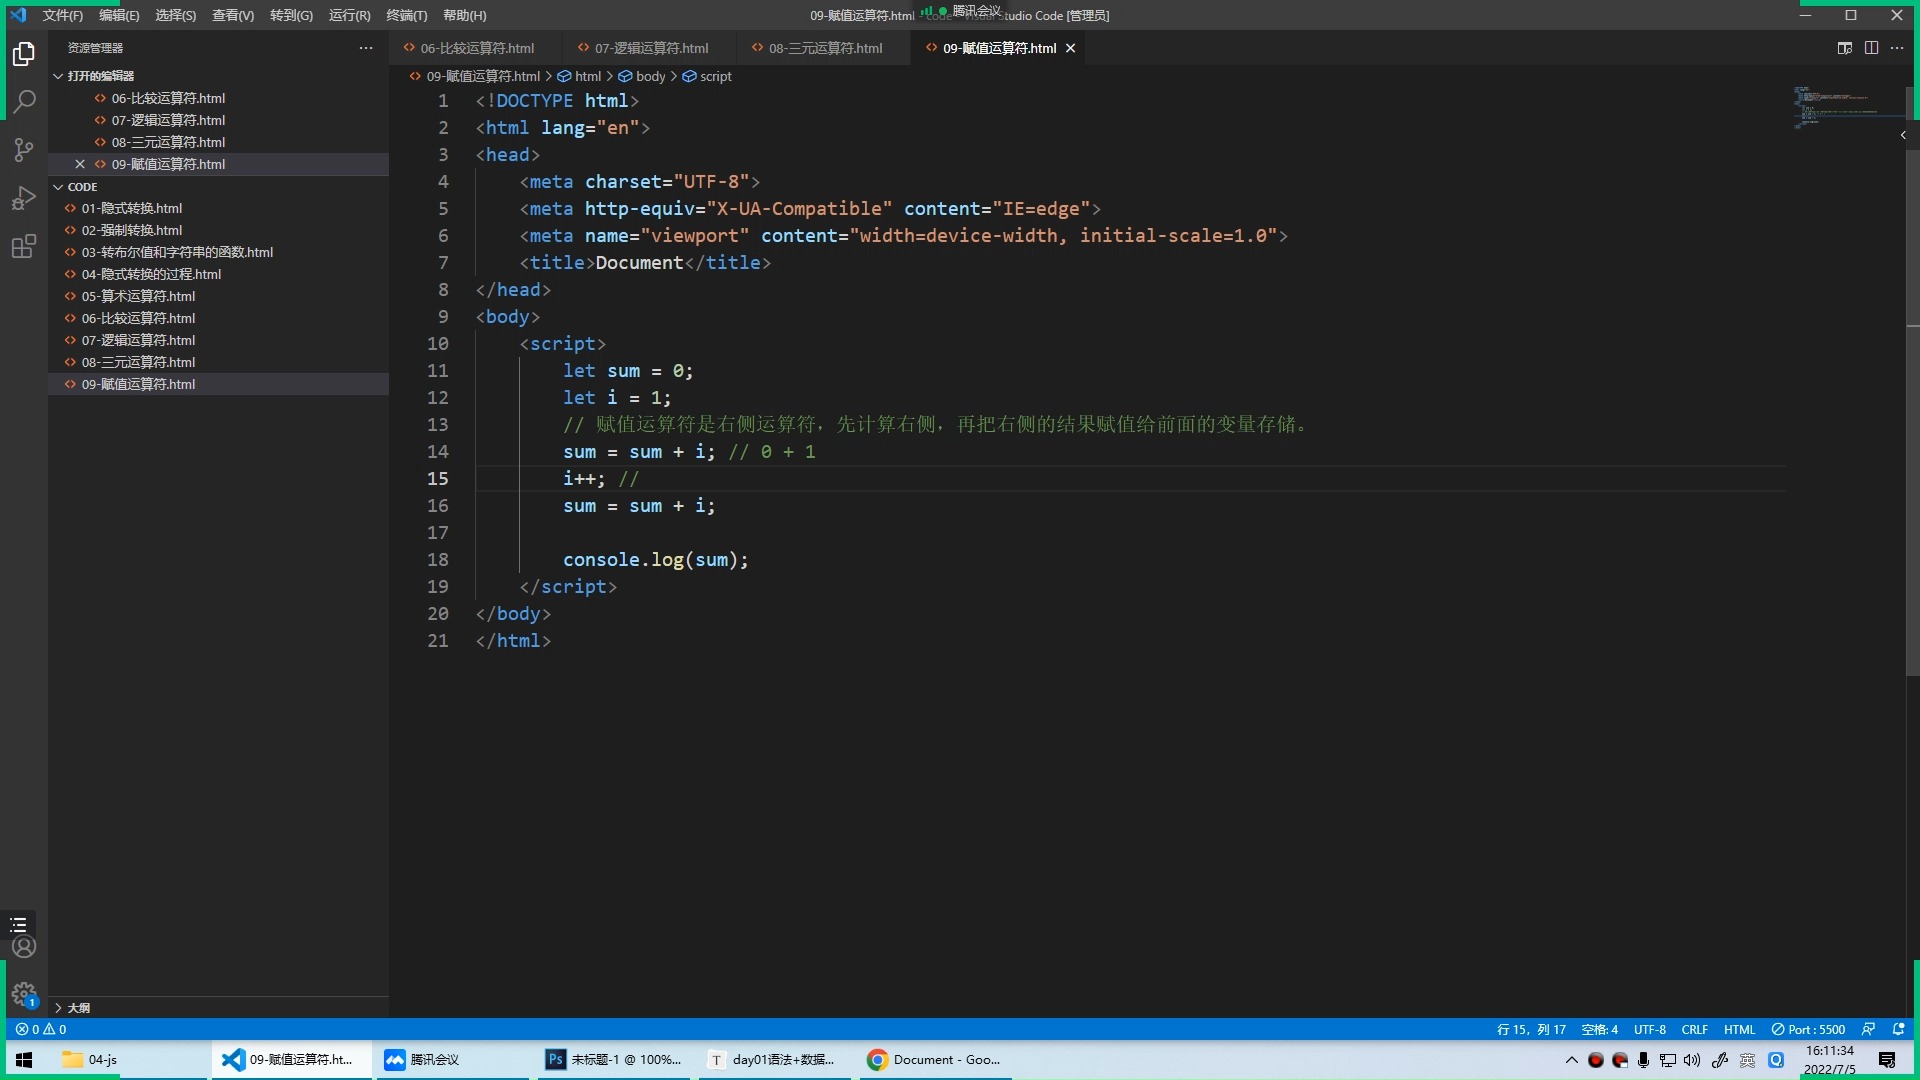Open the 选择(S) menu
Image resolution: width=1920 pixels, height=1080 pixels.
pyautogui.click(x=176, y=15)
